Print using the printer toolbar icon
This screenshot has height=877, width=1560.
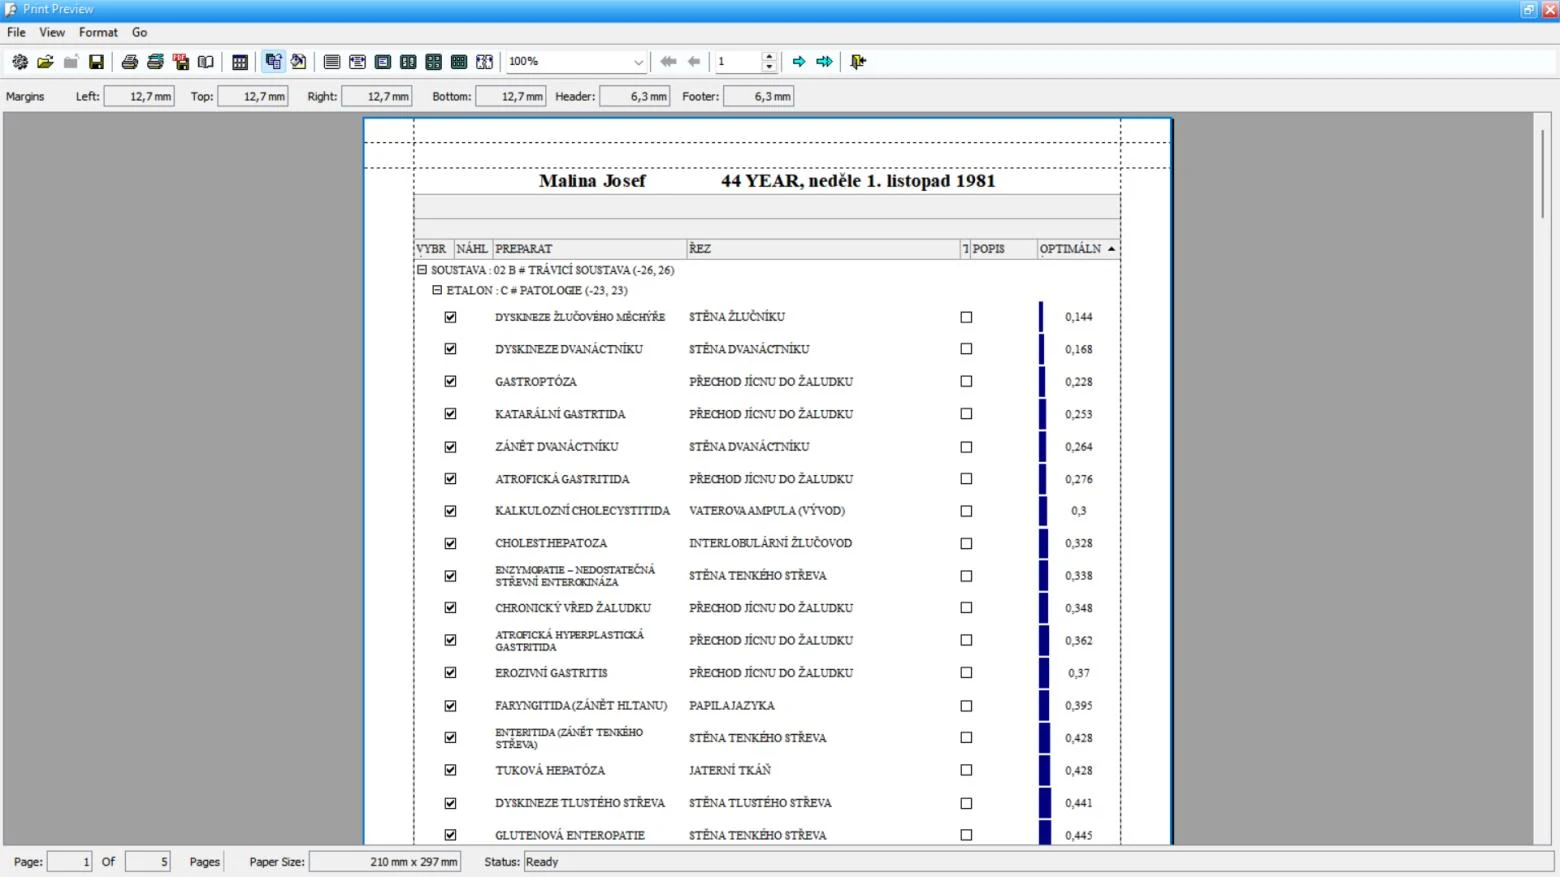click(129, 62)
